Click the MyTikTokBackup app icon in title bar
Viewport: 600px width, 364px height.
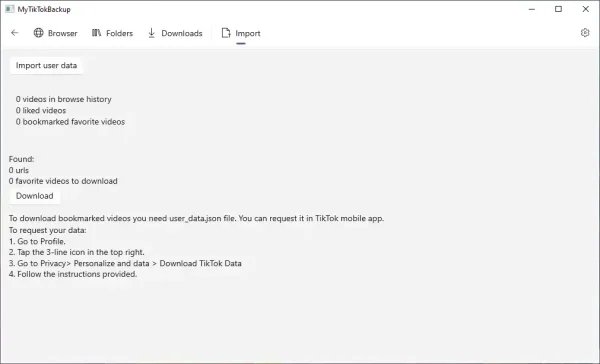click(10, 9)
